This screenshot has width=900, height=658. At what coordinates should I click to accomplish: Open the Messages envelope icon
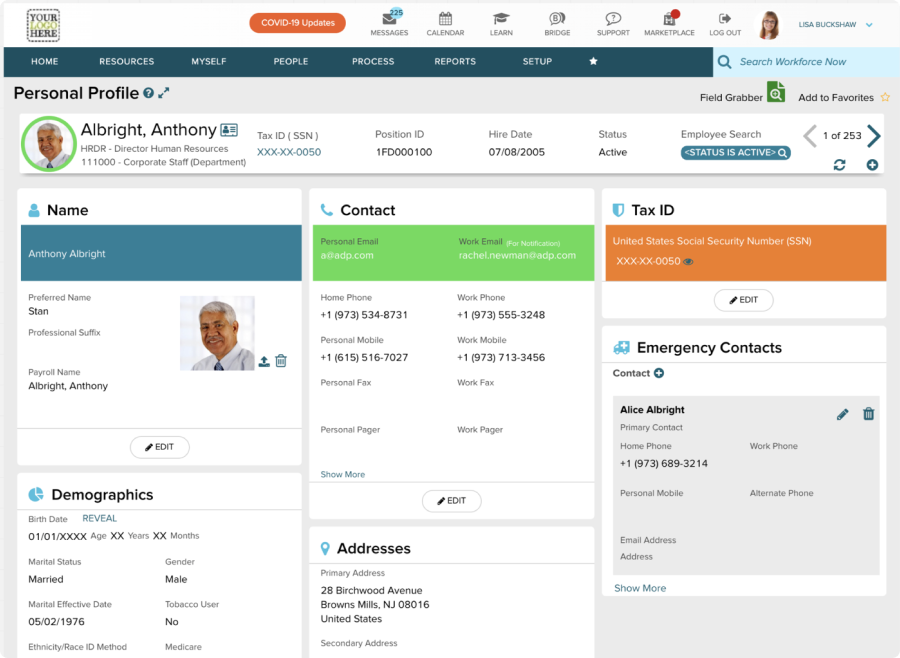(389, 19)
